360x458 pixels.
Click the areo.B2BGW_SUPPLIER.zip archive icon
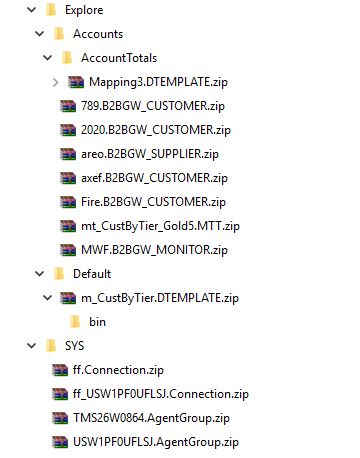68,154
